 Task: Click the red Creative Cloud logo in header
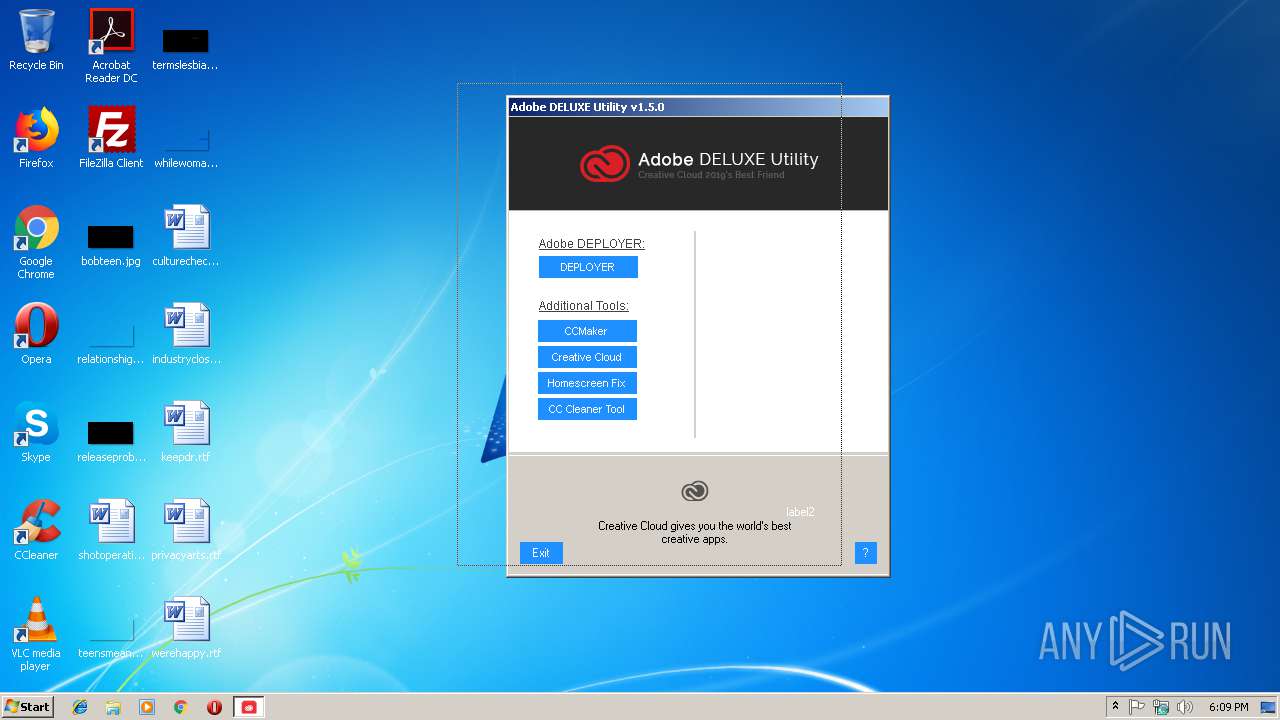coord(605,164)
